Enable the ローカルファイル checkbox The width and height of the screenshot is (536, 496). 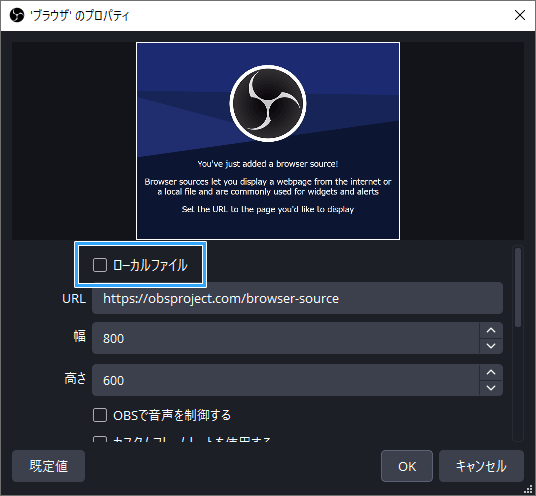(x=100, y=265)
